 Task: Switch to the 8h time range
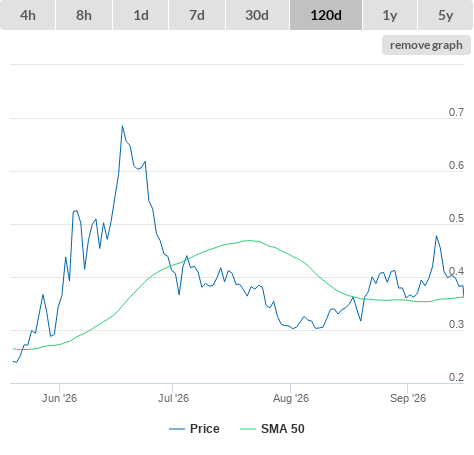point(84,15)
